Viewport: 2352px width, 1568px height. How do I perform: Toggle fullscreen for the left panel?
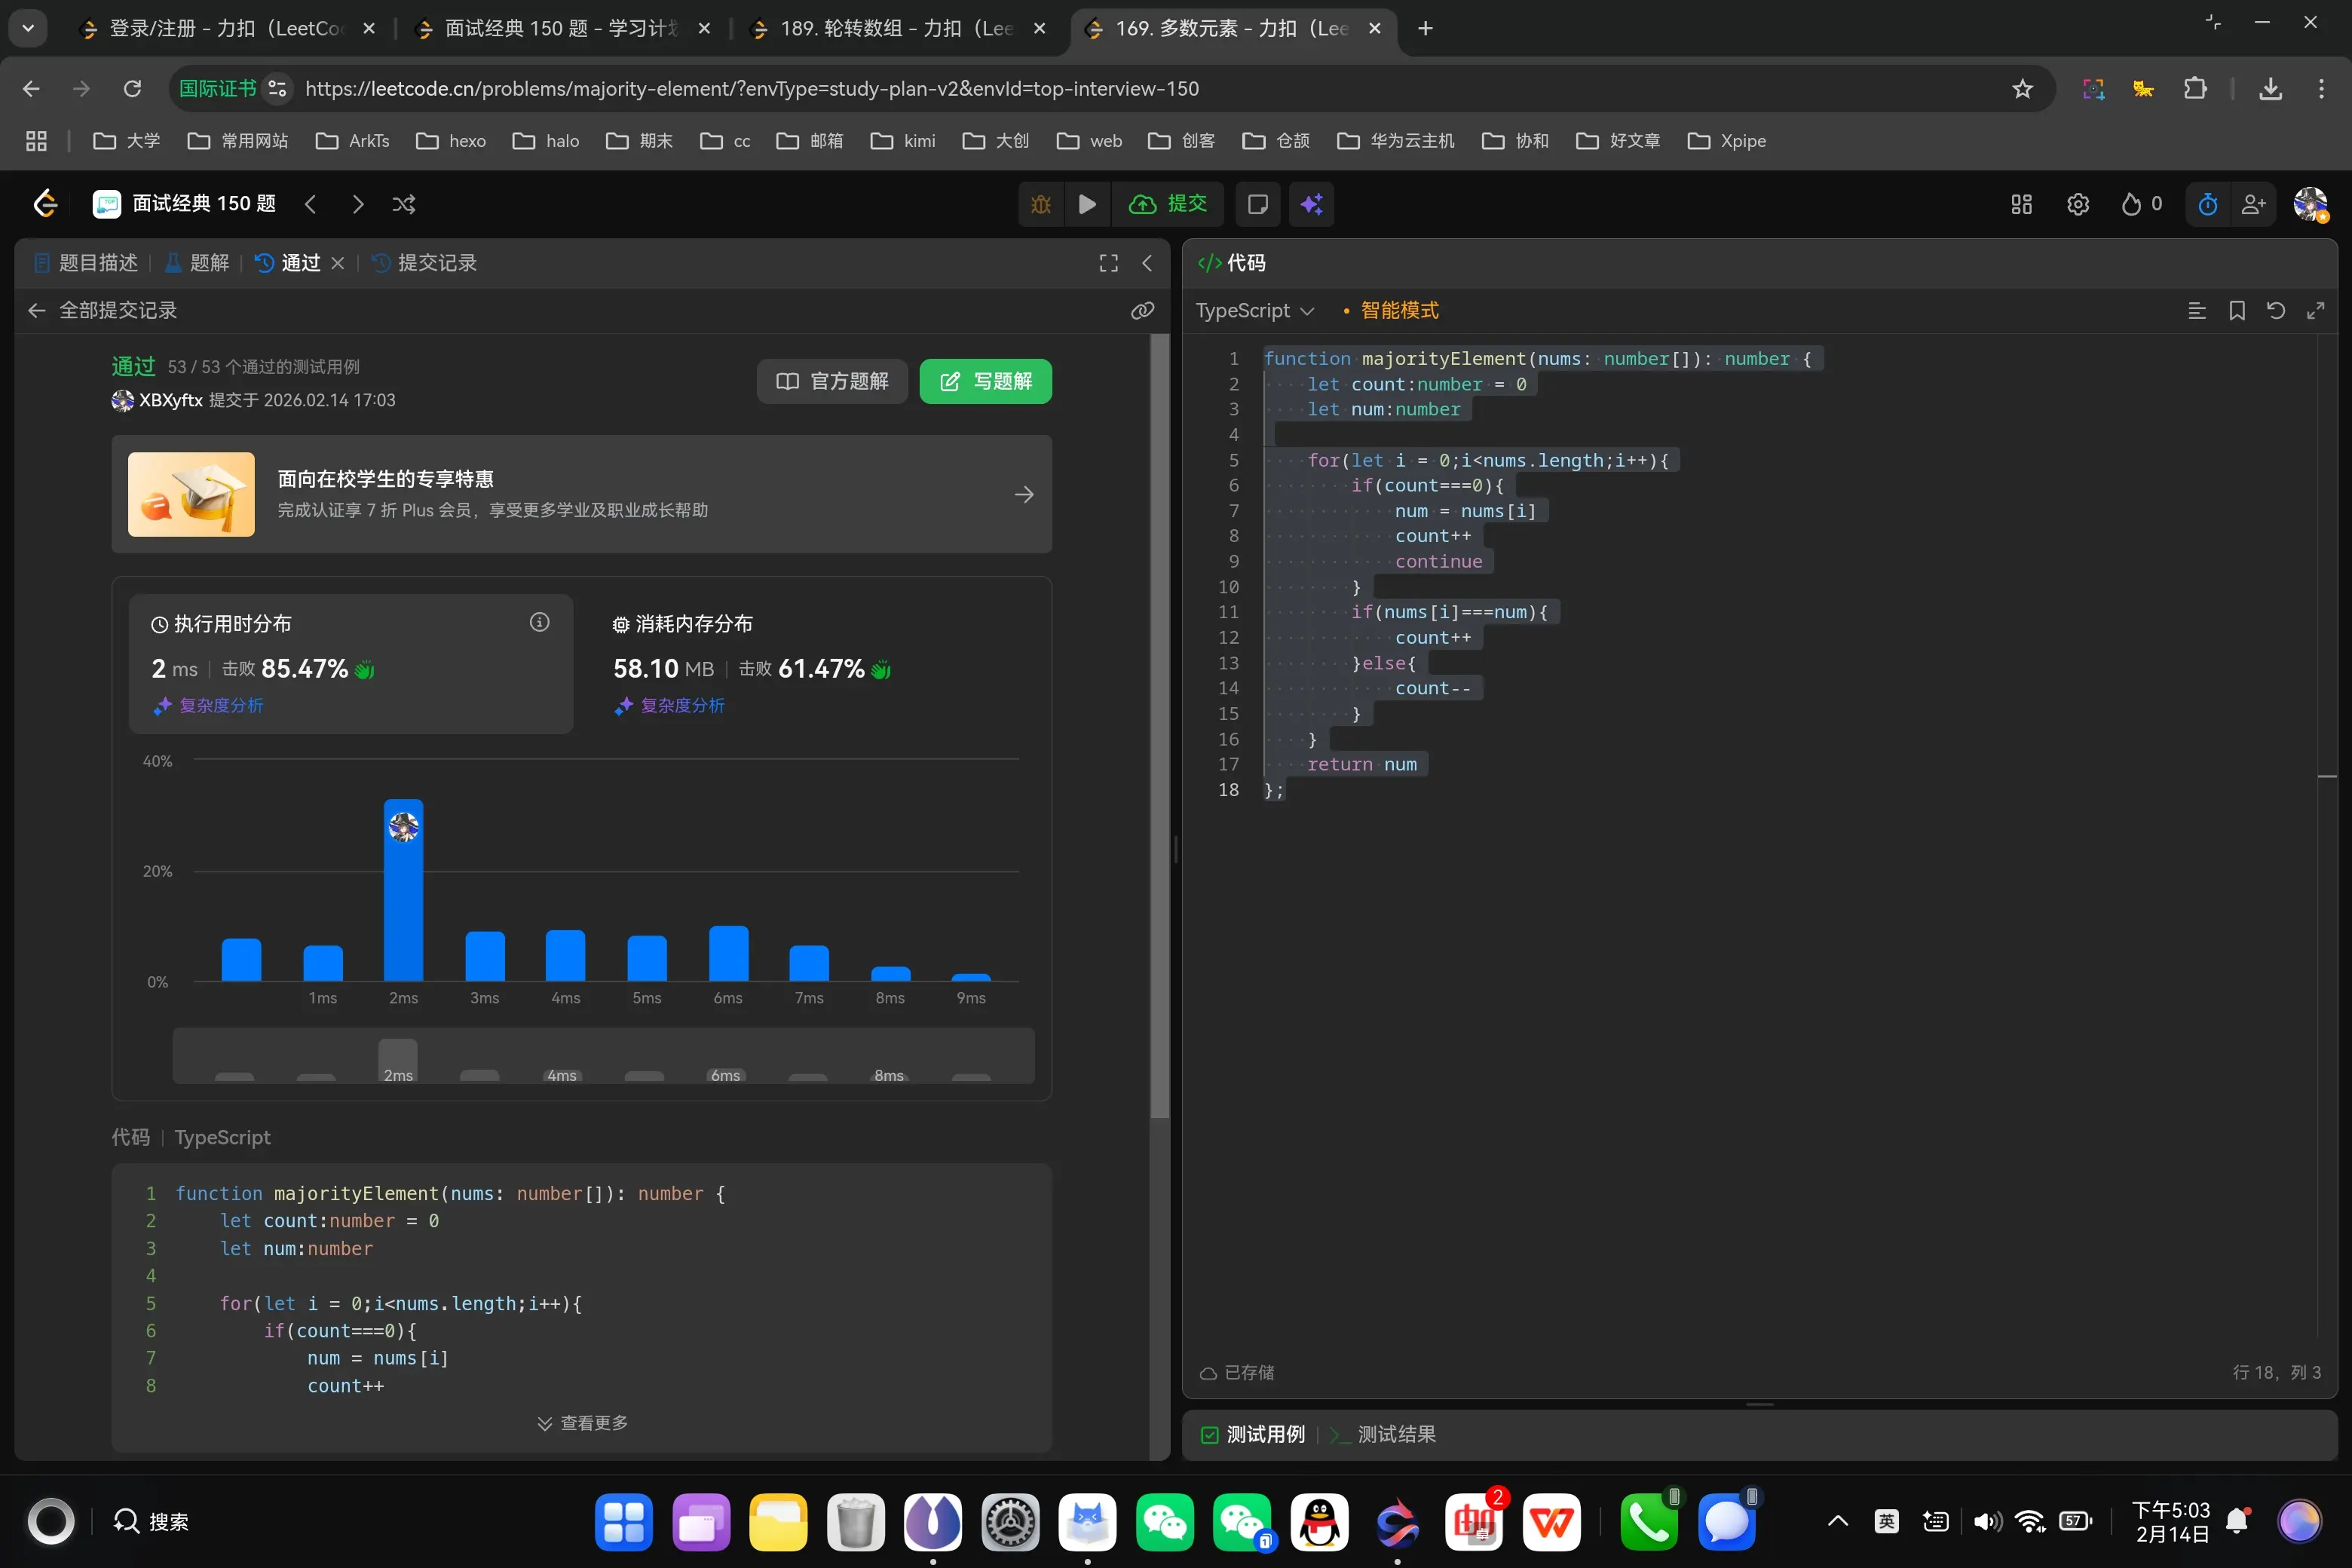point(1108,263)
